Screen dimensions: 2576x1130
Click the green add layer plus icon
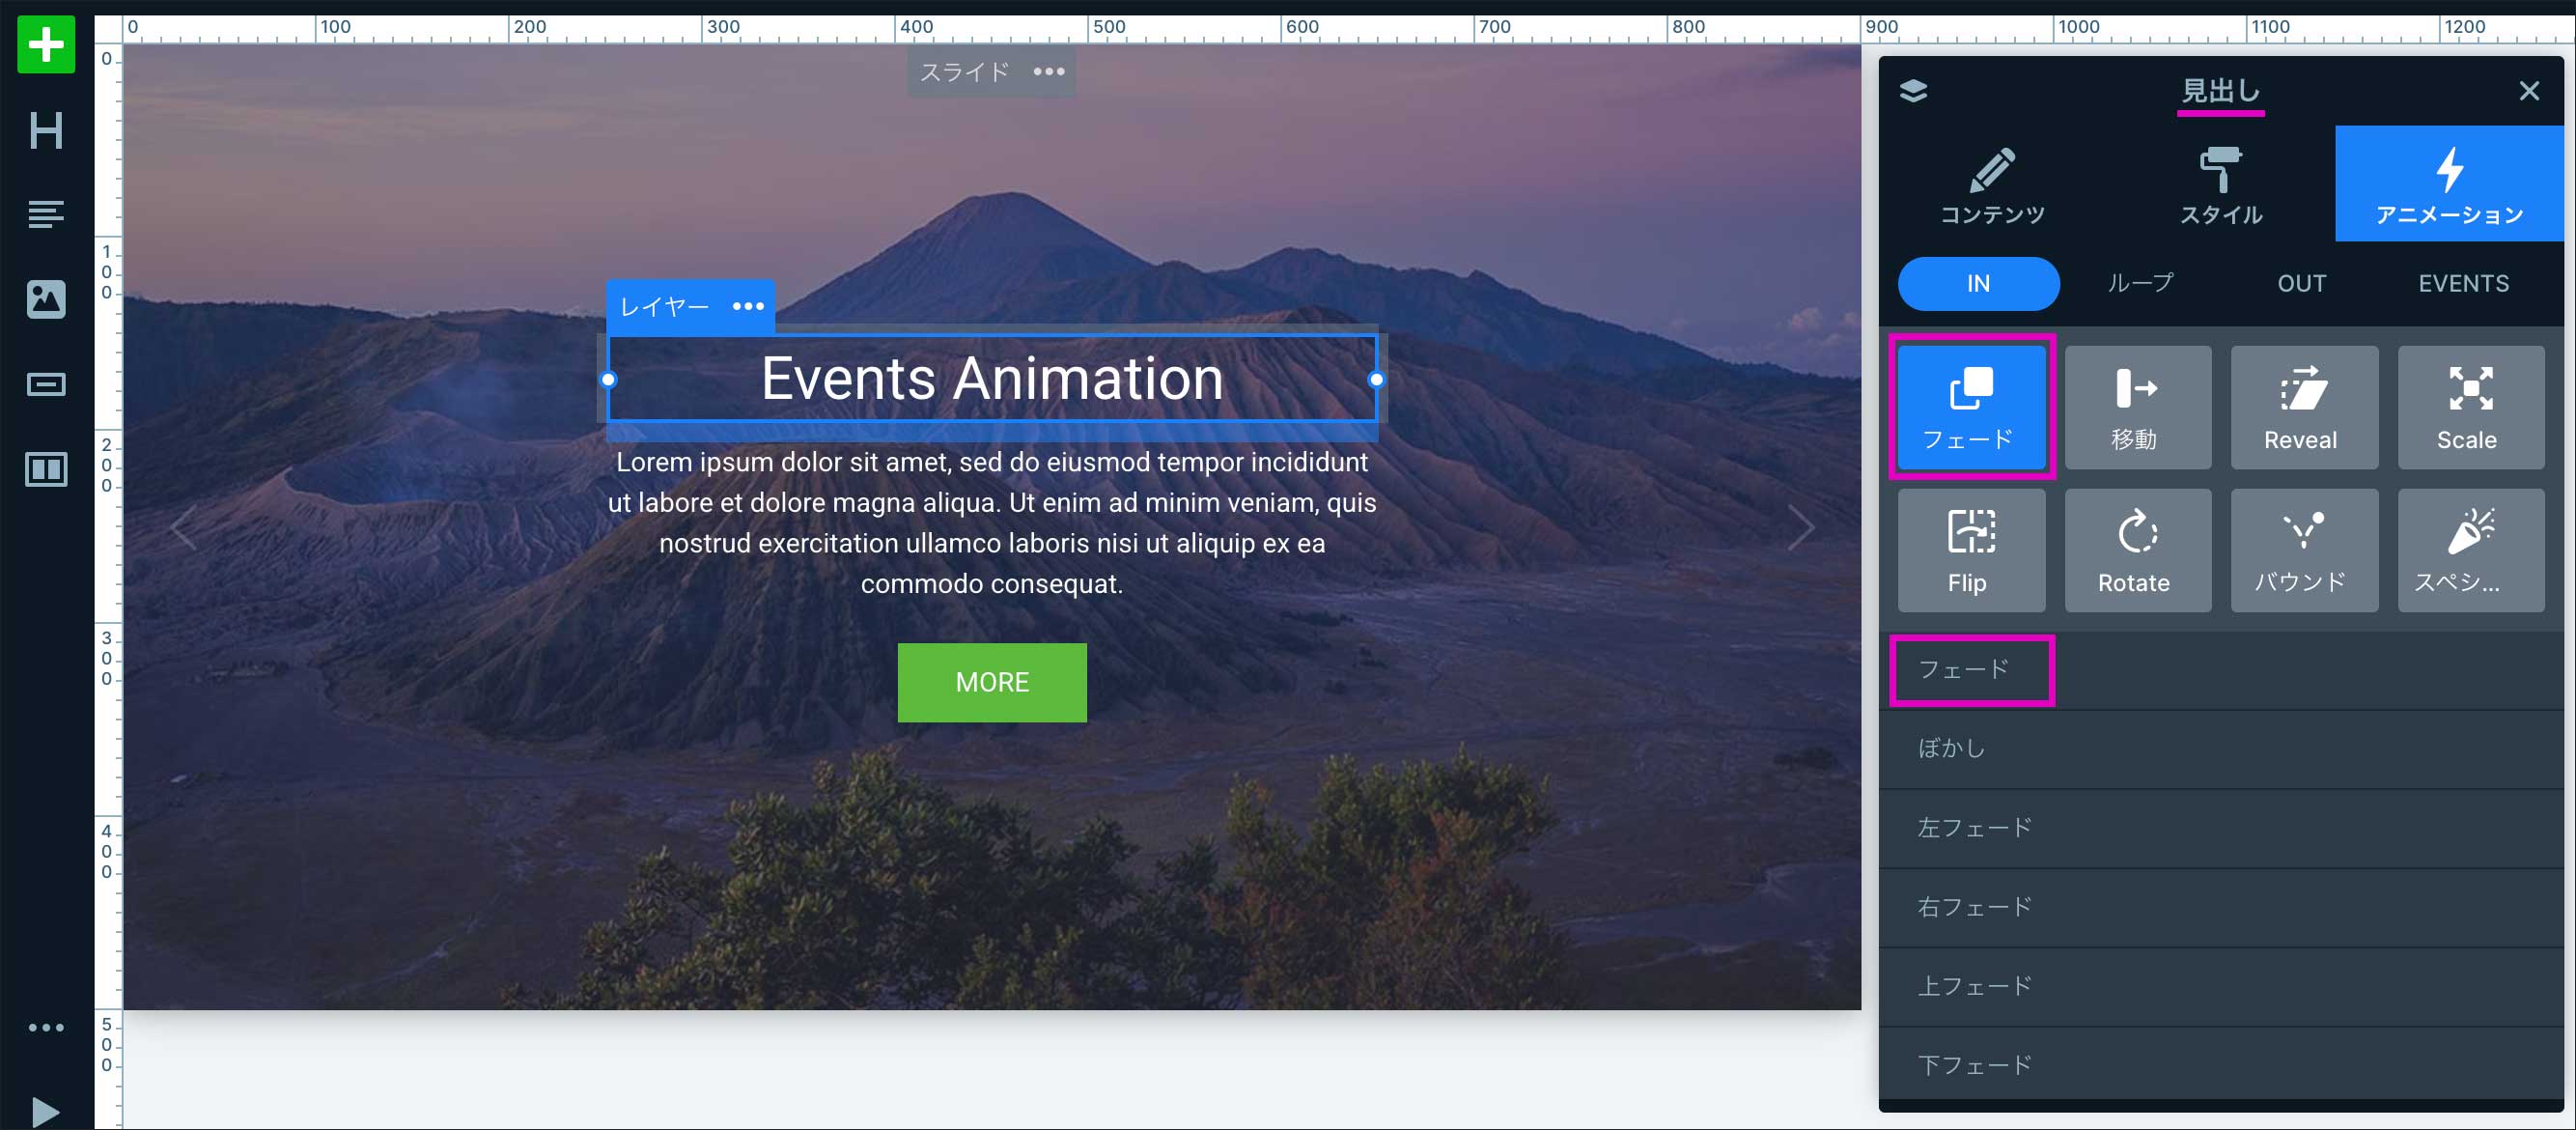(46, 44)
